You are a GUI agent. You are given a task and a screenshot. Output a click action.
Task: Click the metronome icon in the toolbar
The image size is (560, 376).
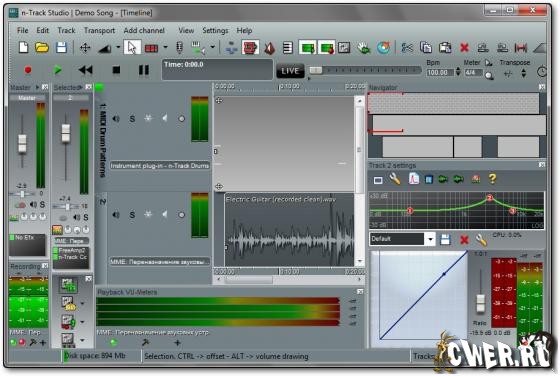pos(270,48)
